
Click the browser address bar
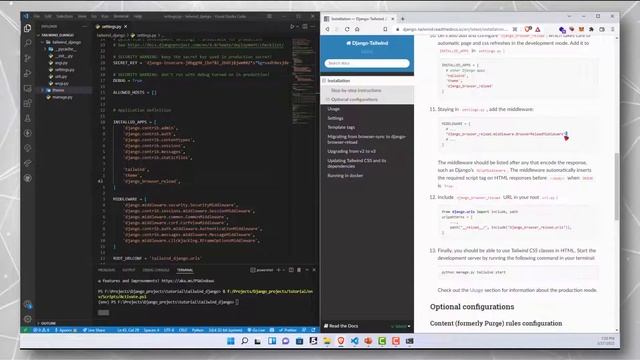455,29
